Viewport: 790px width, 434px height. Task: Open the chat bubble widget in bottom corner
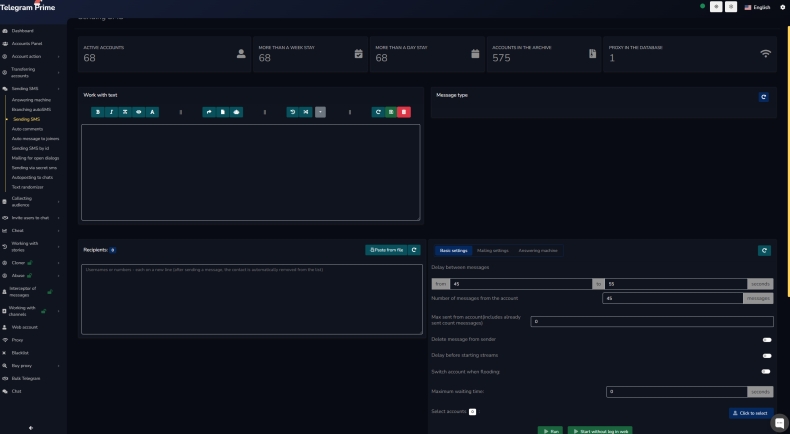click(x=780, y=423)
